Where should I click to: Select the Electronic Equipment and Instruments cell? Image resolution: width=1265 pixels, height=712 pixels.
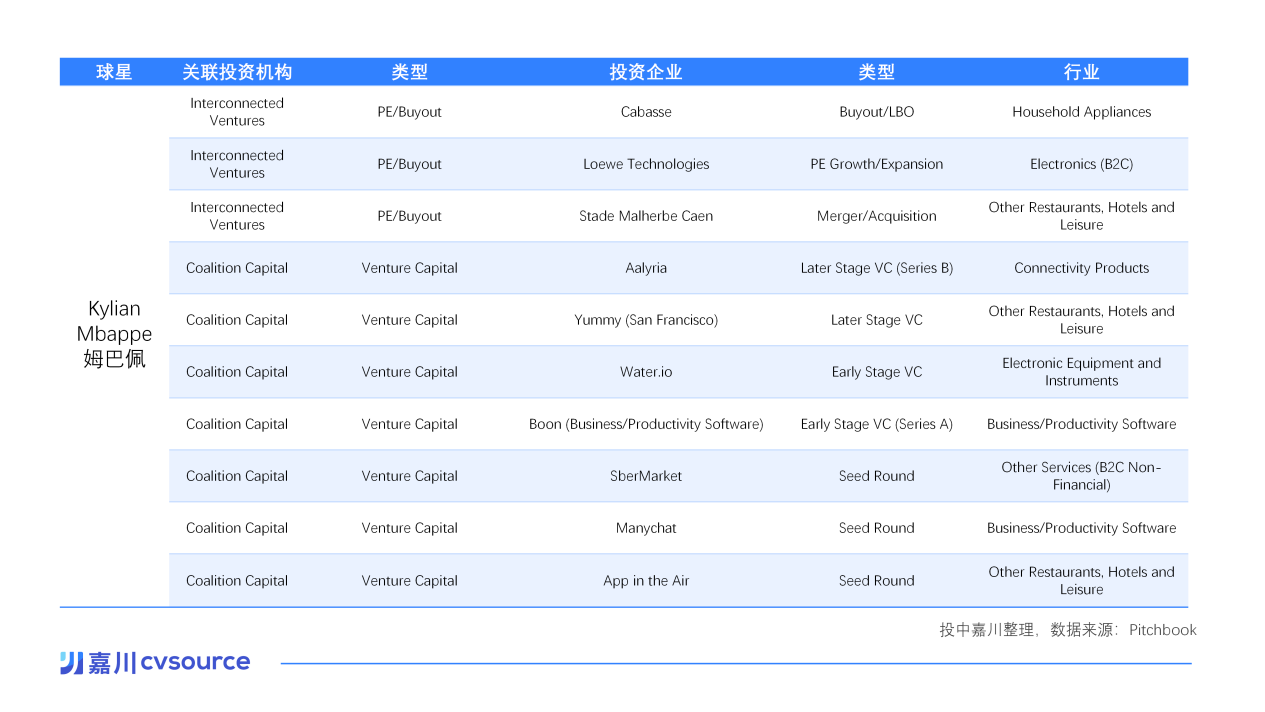(1082, 372)
